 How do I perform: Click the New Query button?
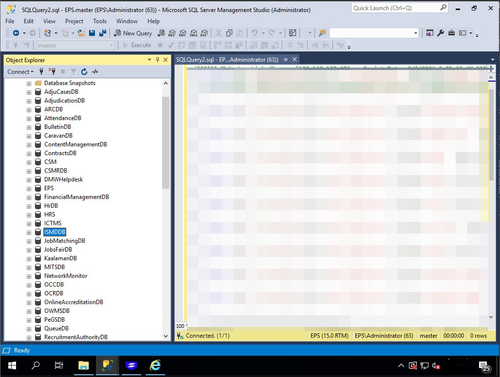coord(133,33)
